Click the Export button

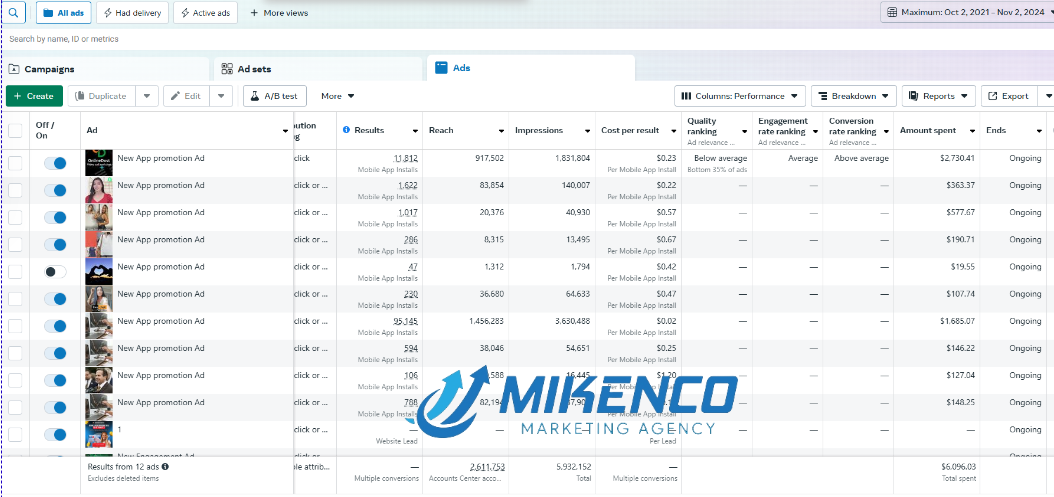point(1009,96)
